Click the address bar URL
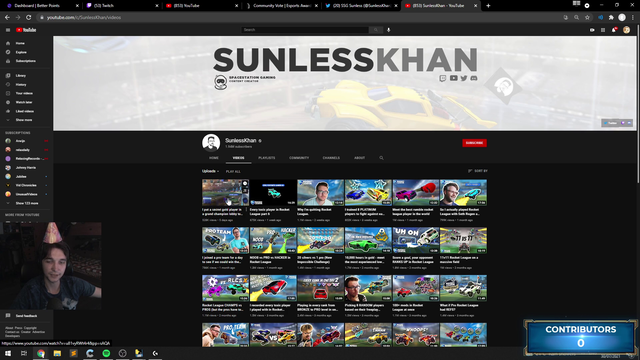The height and width of the screenshot is (360, 640). (84, 18)
